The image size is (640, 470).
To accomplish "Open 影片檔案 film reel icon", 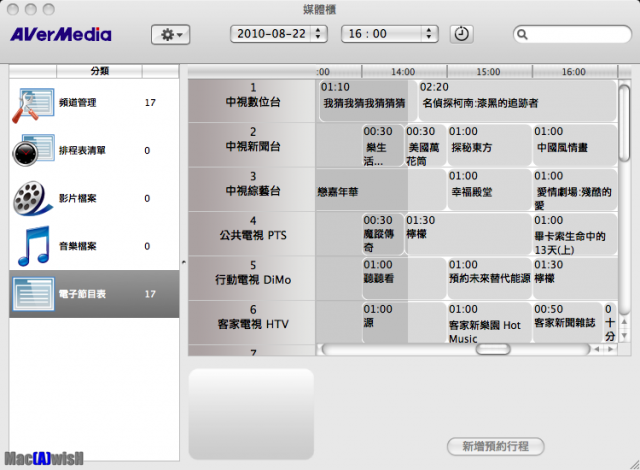I will point(33,198).
